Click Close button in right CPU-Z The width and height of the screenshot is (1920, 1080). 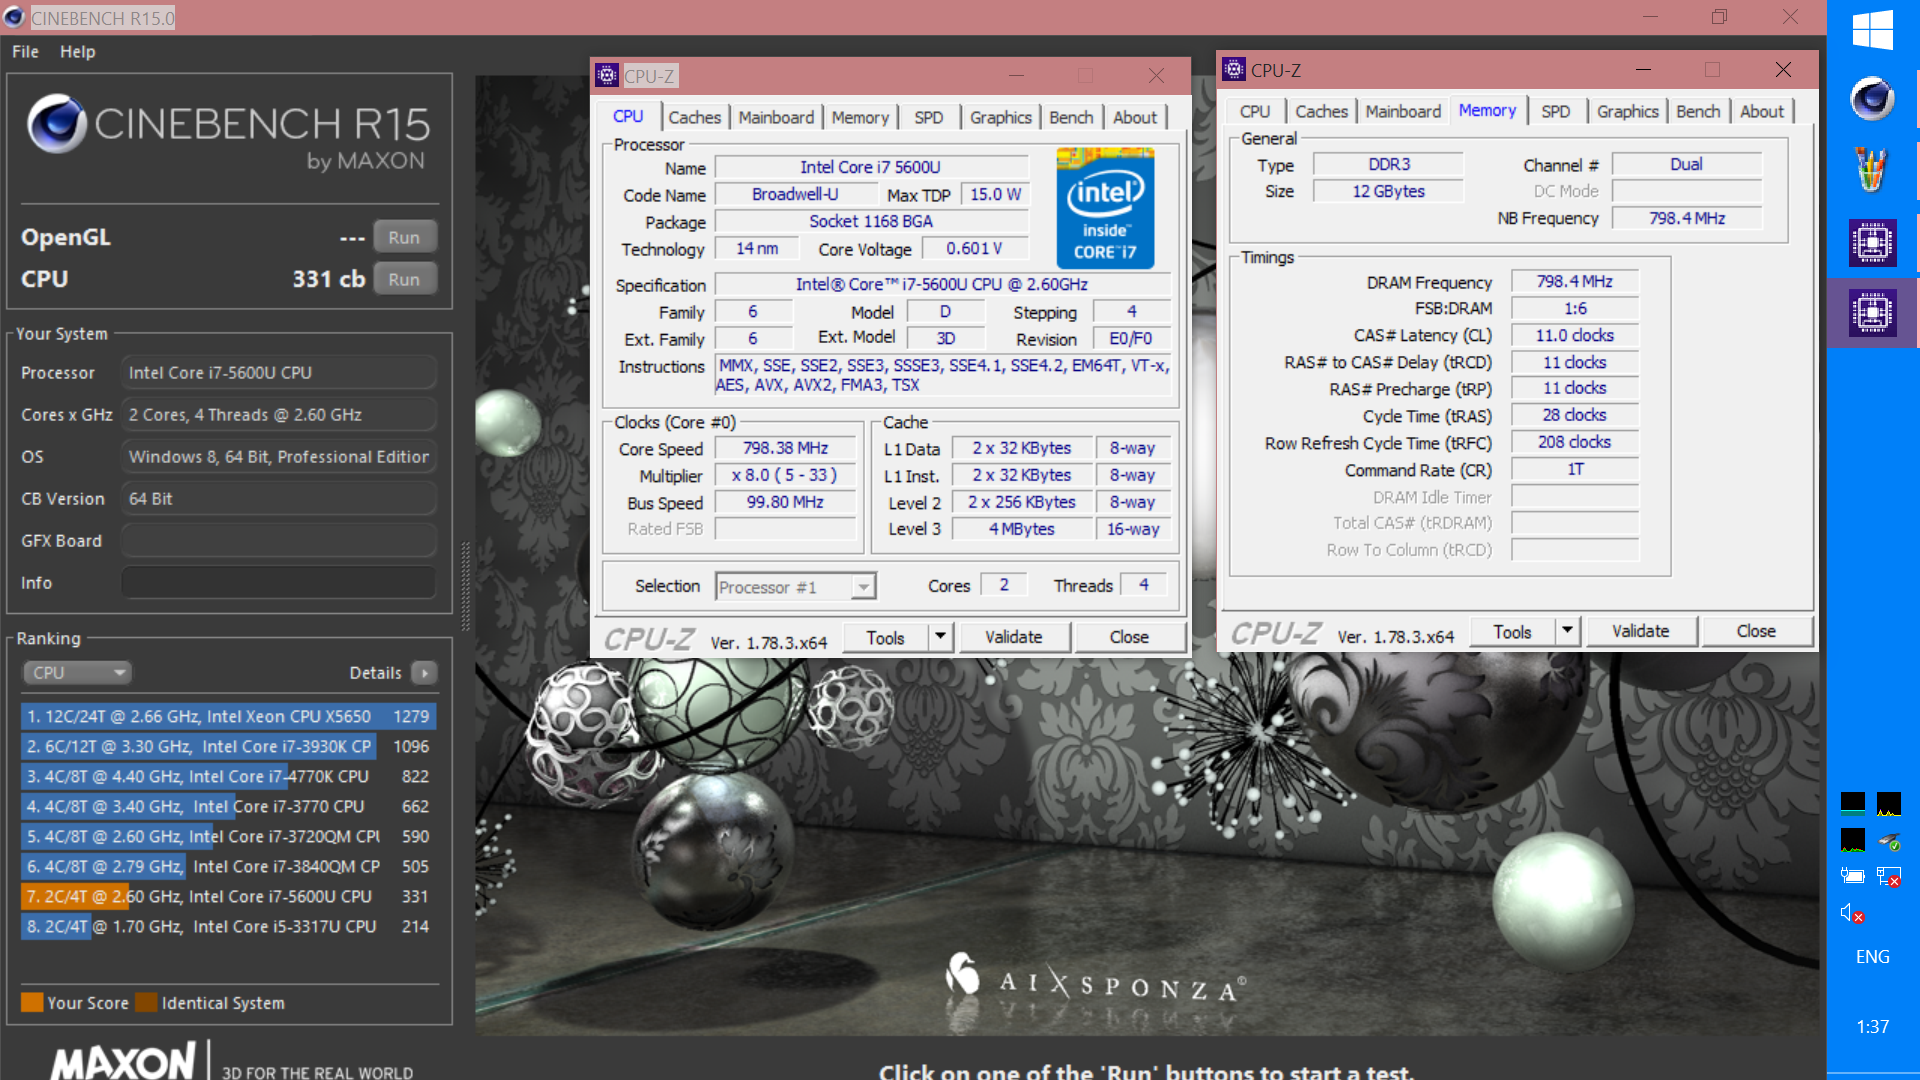click(x=1756, y=632)
